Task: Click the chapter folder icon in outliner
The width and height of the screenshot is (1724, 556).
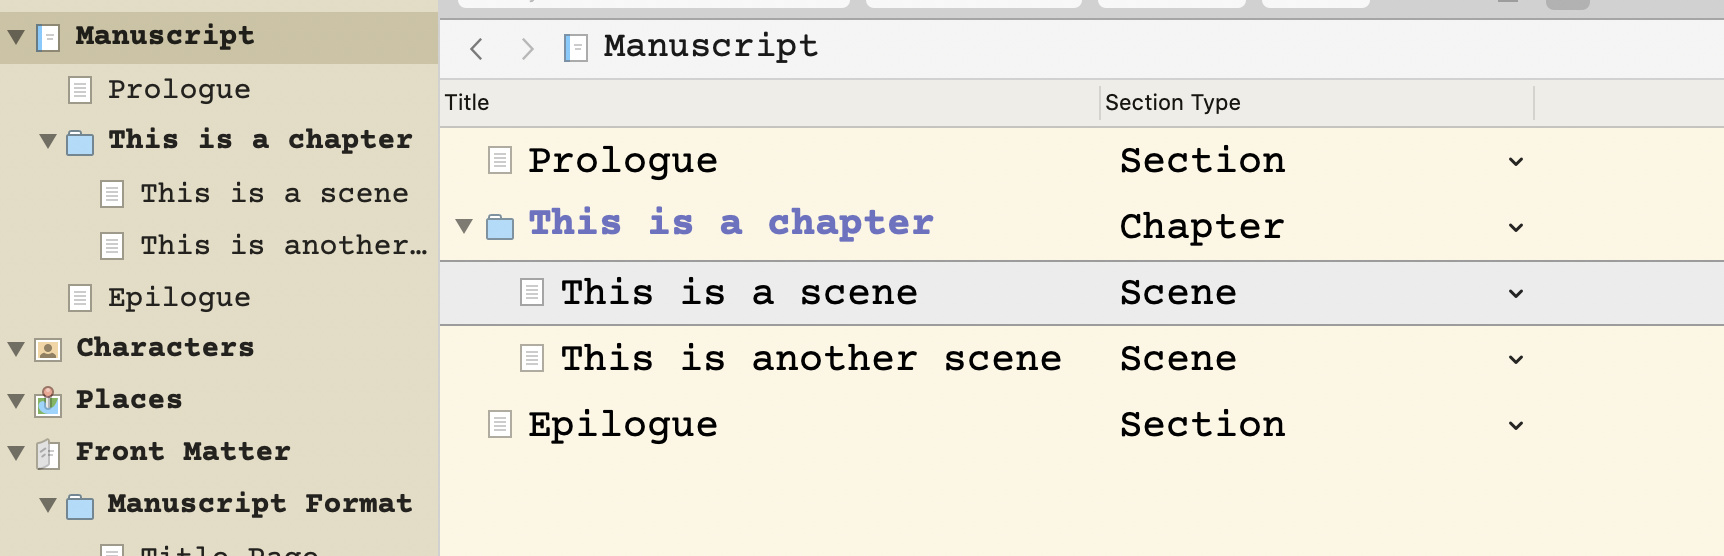Action: (x=500, y=227)
